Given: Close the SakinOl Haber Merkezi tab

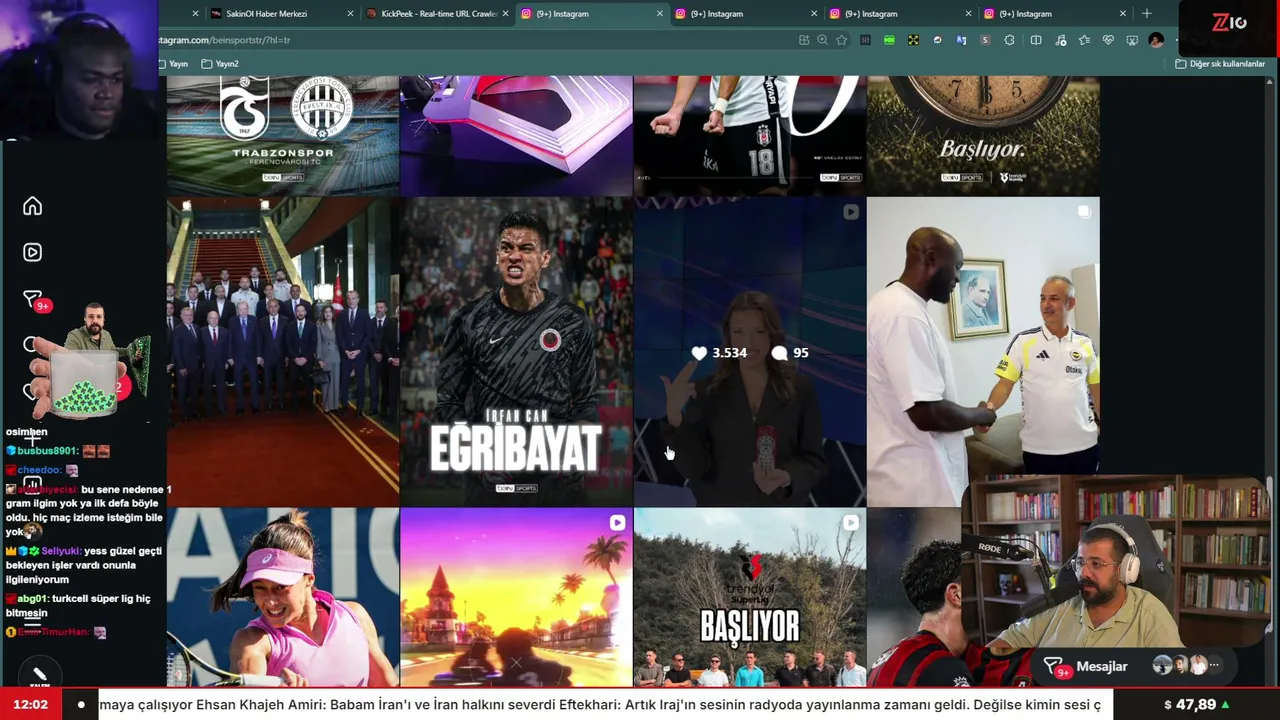Looking at the screenshot, I should 350,14.
